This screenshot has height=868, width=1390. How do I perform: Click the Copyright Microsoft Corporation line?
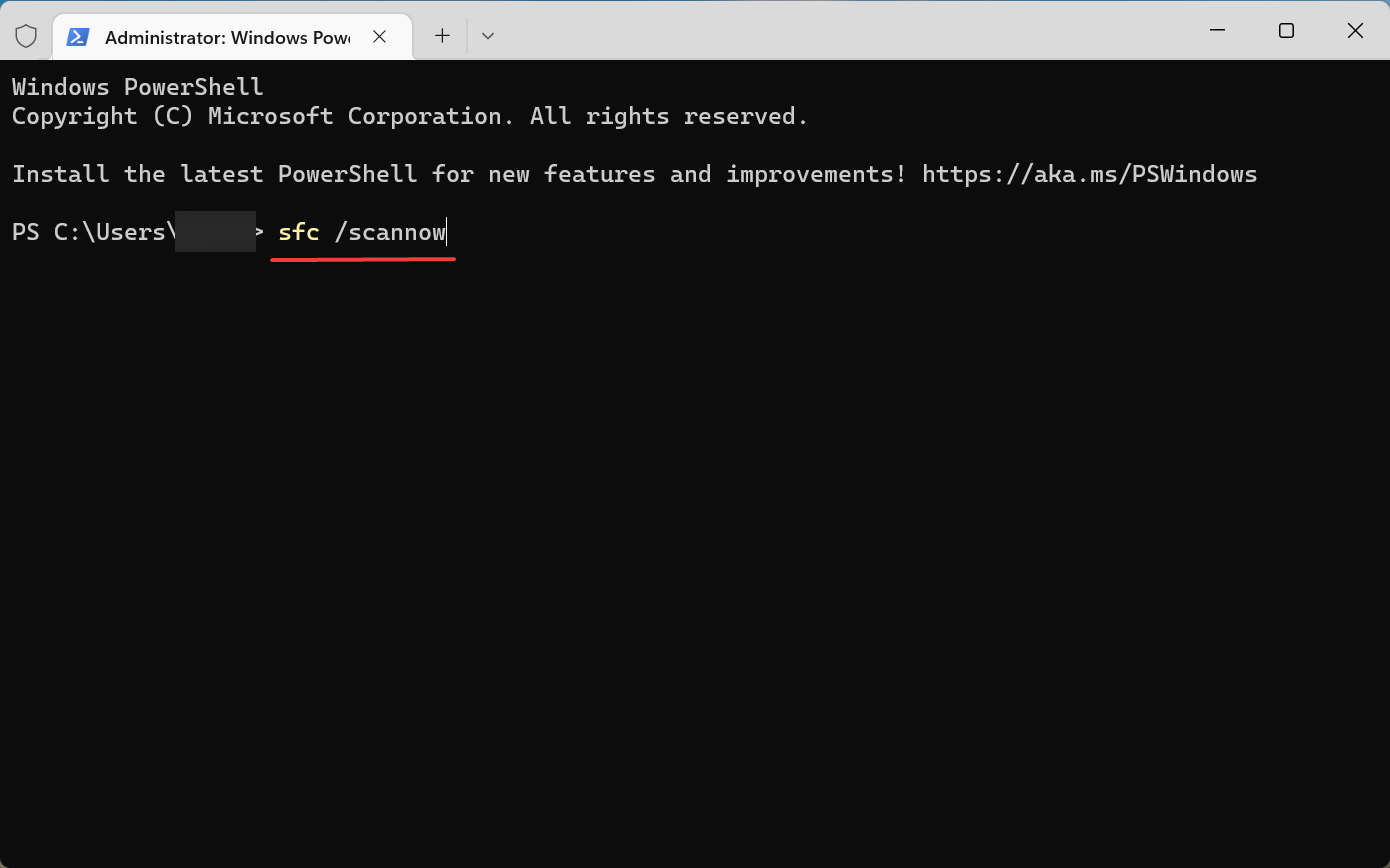pos(410,116)
